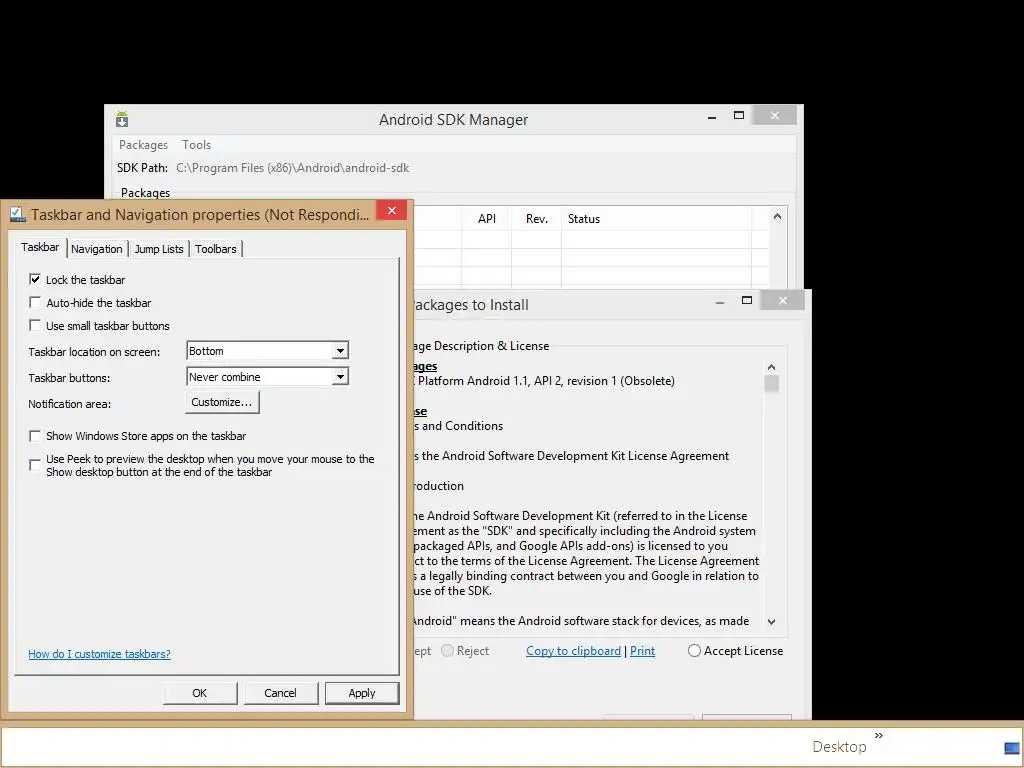Click the SDK Path text C:\Program Files (x86)\Android\android-sdk

[x=293, y=168]
